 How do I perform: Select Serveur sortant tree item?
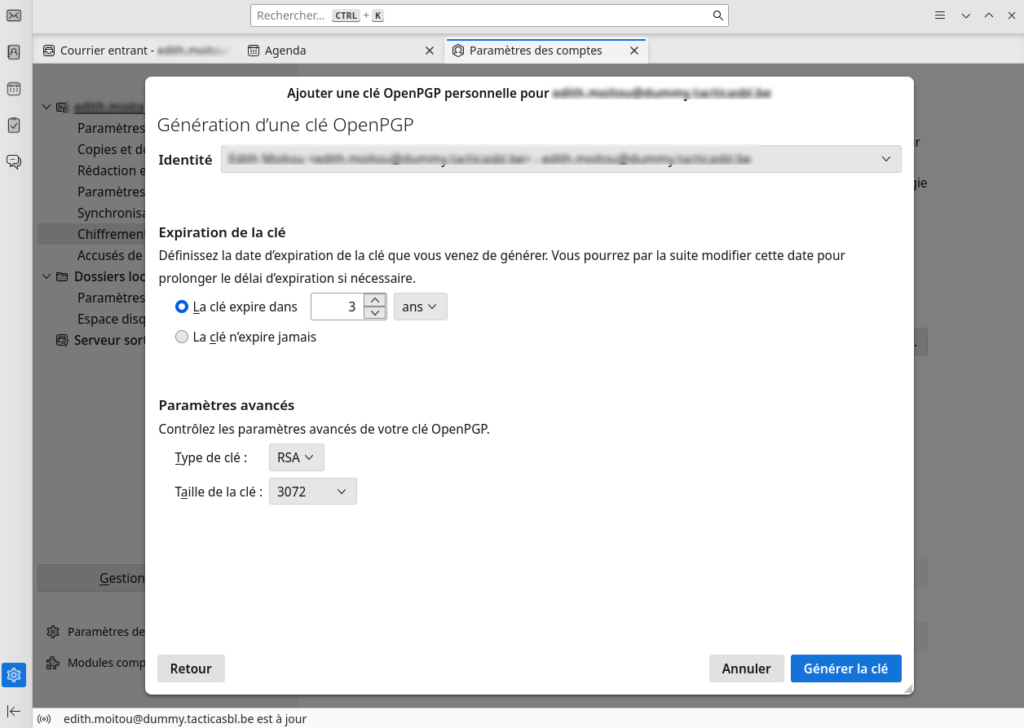pos(109,340)
